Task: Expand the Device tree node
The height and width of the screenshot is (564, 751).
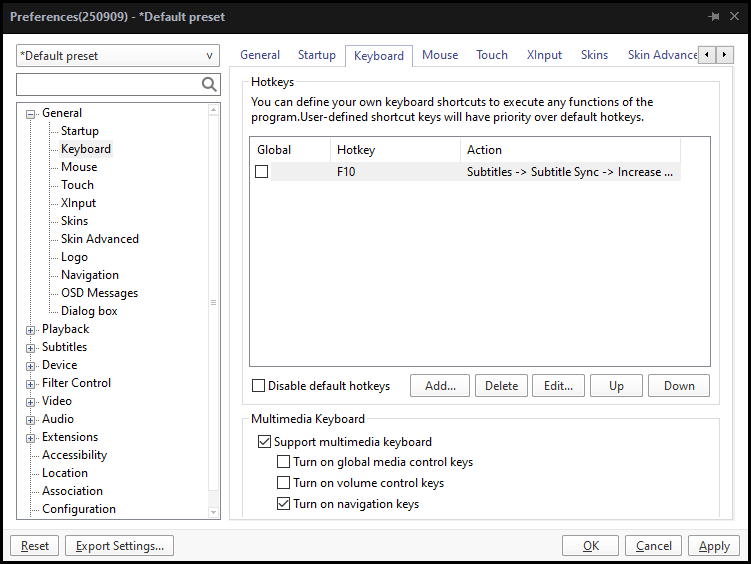Action: [31, 366]
